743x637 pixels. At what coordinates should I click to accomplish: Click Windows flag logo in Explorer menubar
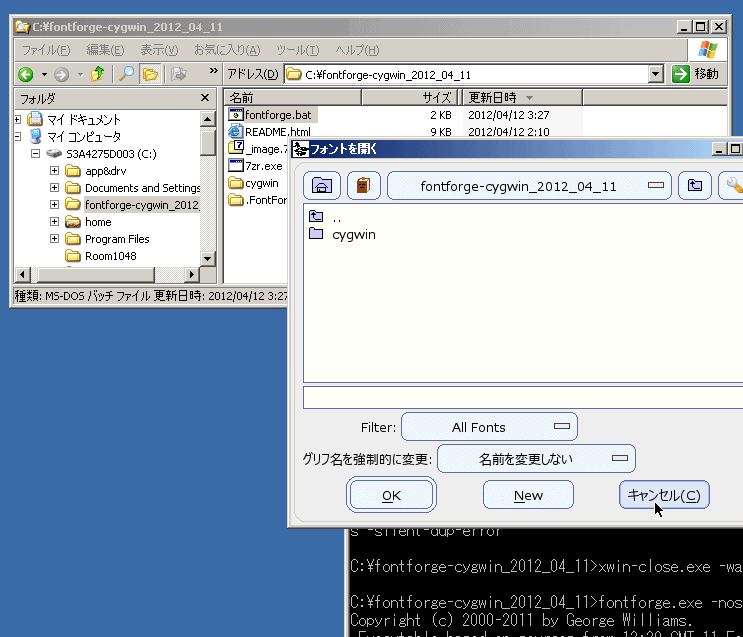pyautogui.click(x=707, y=49)
